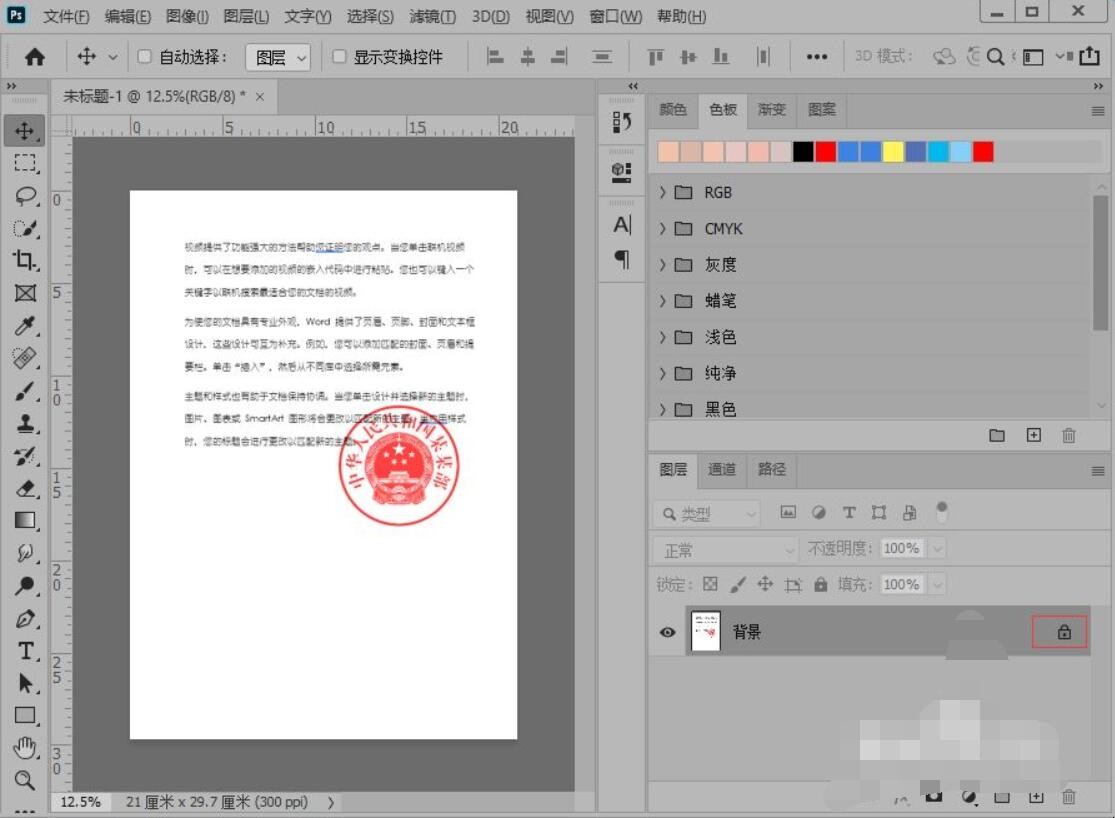Select the Eraser tool
Screen dimensions: 1115x818
click(x=26, y=488)
